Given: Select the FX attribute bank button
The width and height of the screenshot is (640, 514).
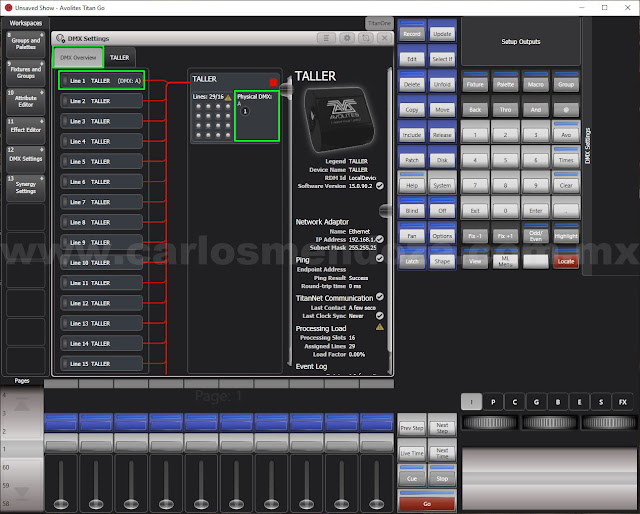Looking at the screenshot, I should click(x=622, y=402).
